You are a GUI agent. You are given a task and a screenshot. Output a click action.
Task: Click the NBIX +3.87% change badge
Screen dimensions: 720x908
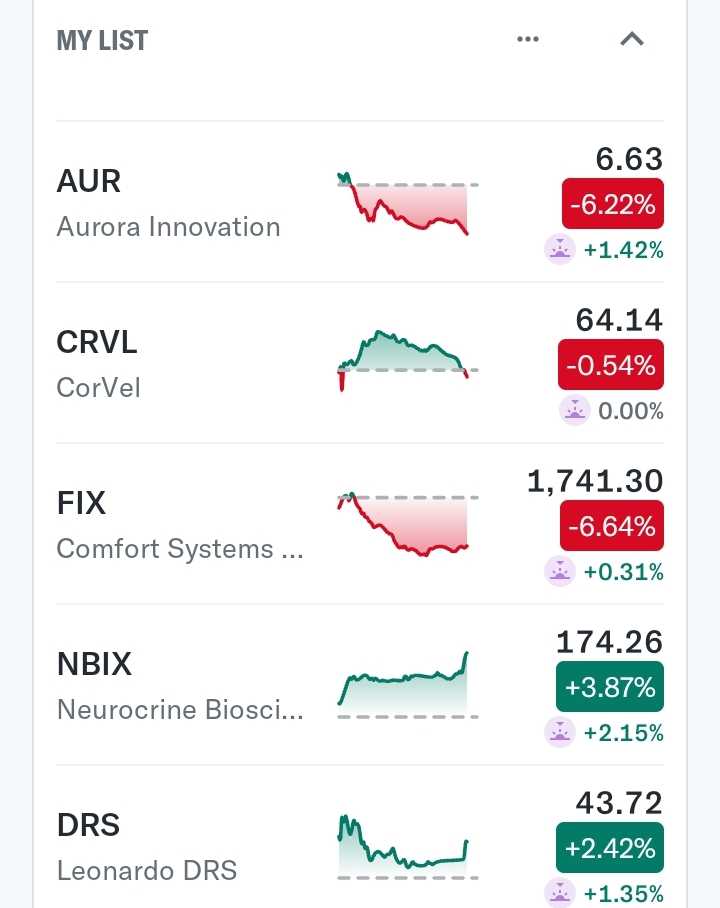(x=610, y=687)
